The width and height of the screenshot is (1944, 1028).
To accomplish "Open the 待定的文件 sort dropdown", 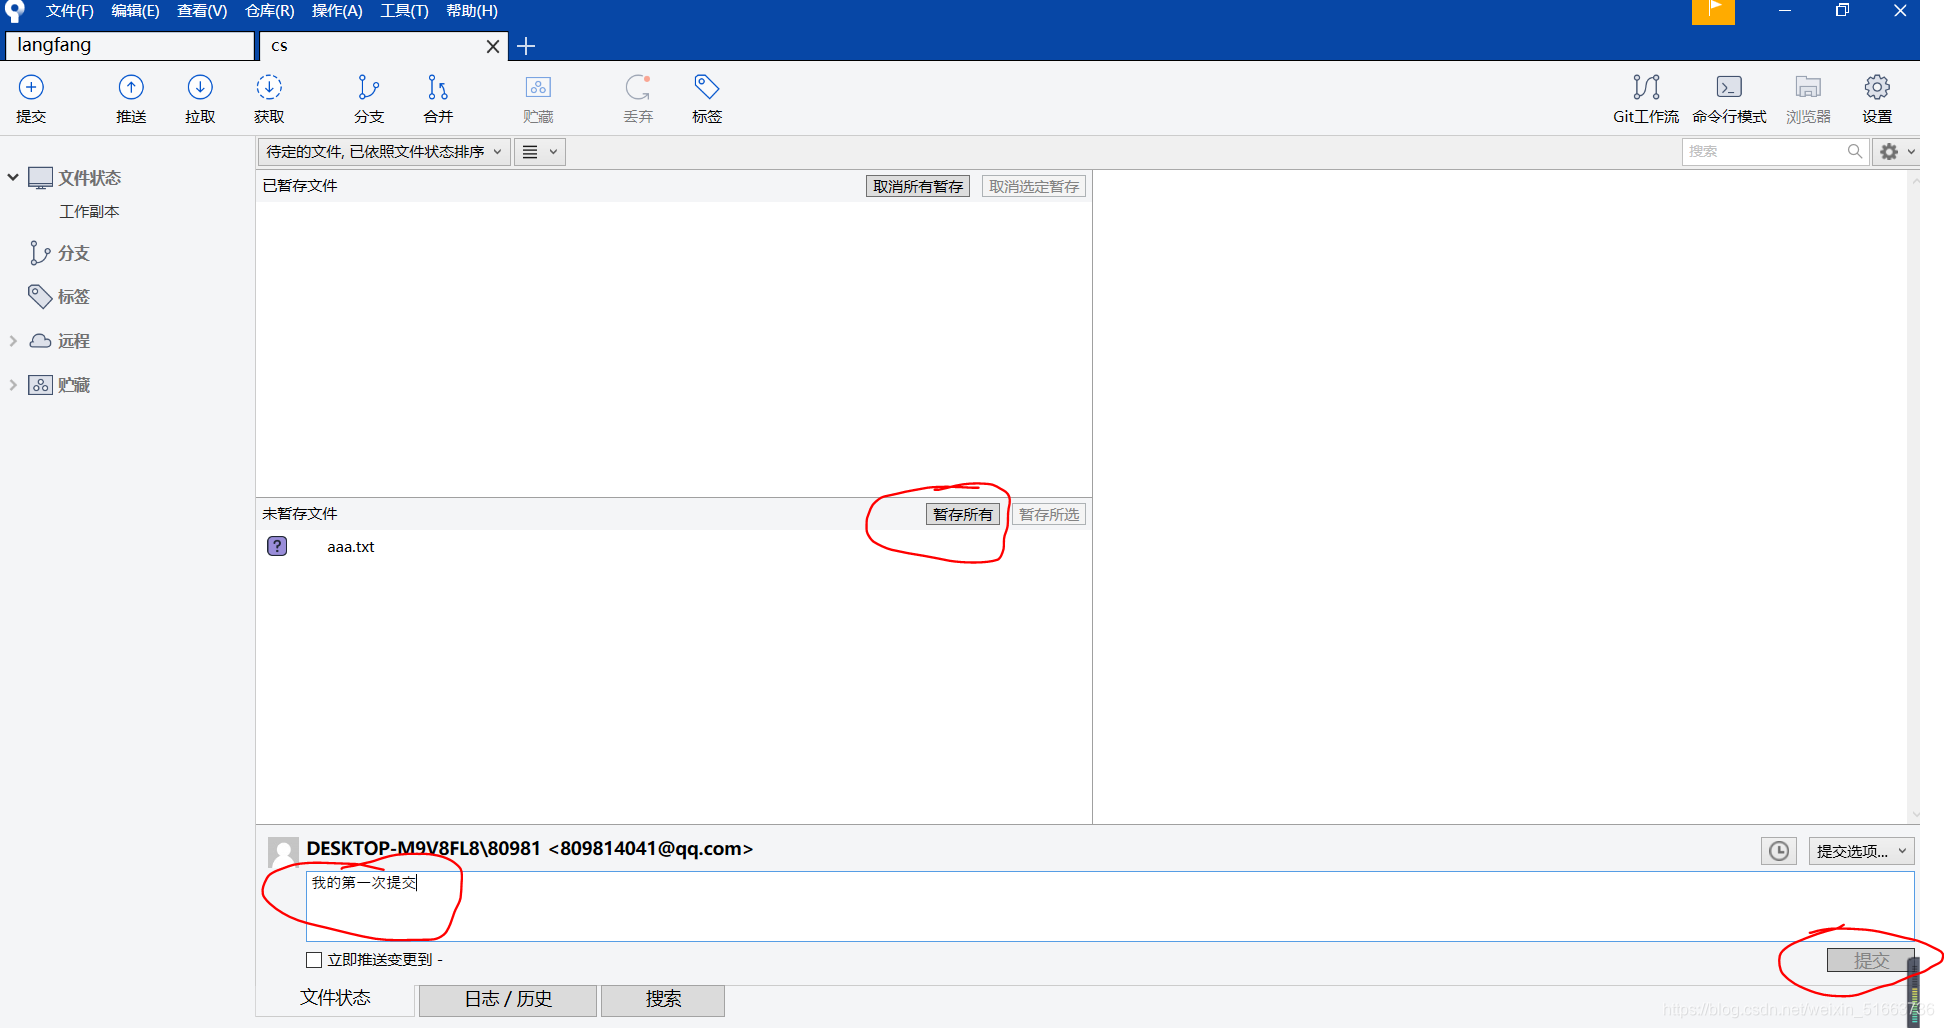I will [x=384, y=152].
